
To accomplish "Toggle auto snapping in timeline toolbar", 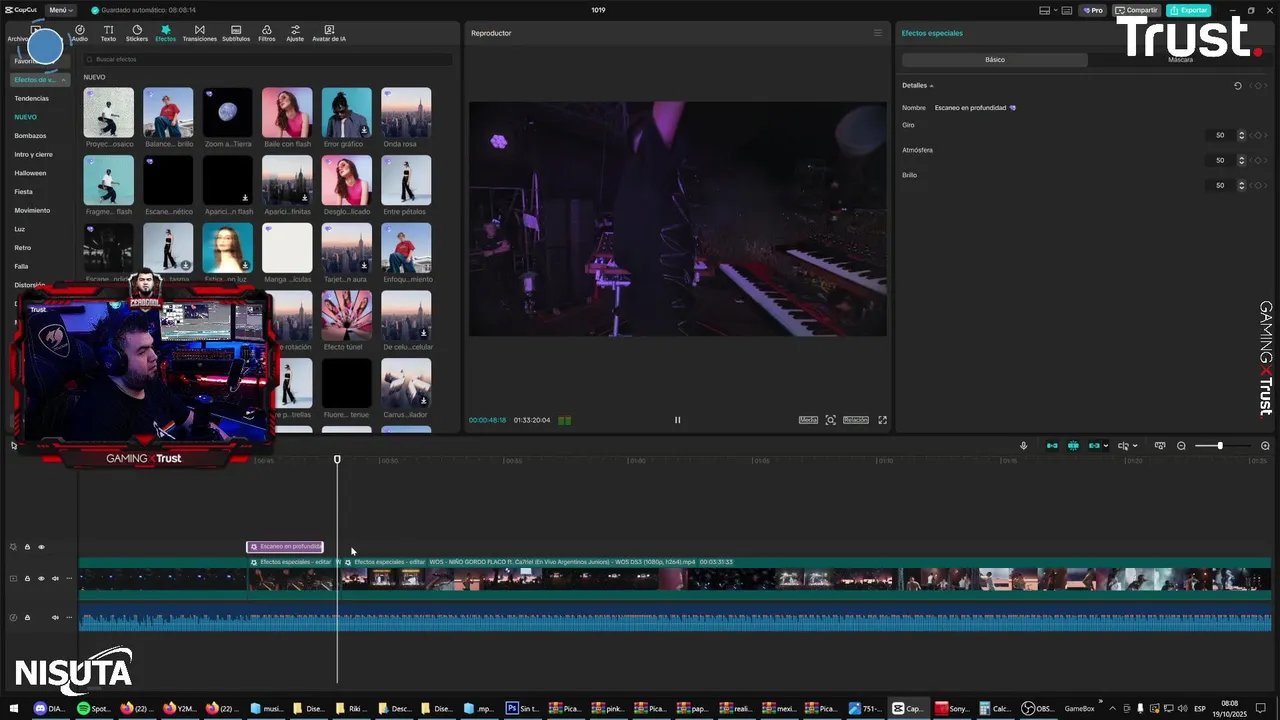I will [1073, 446].
